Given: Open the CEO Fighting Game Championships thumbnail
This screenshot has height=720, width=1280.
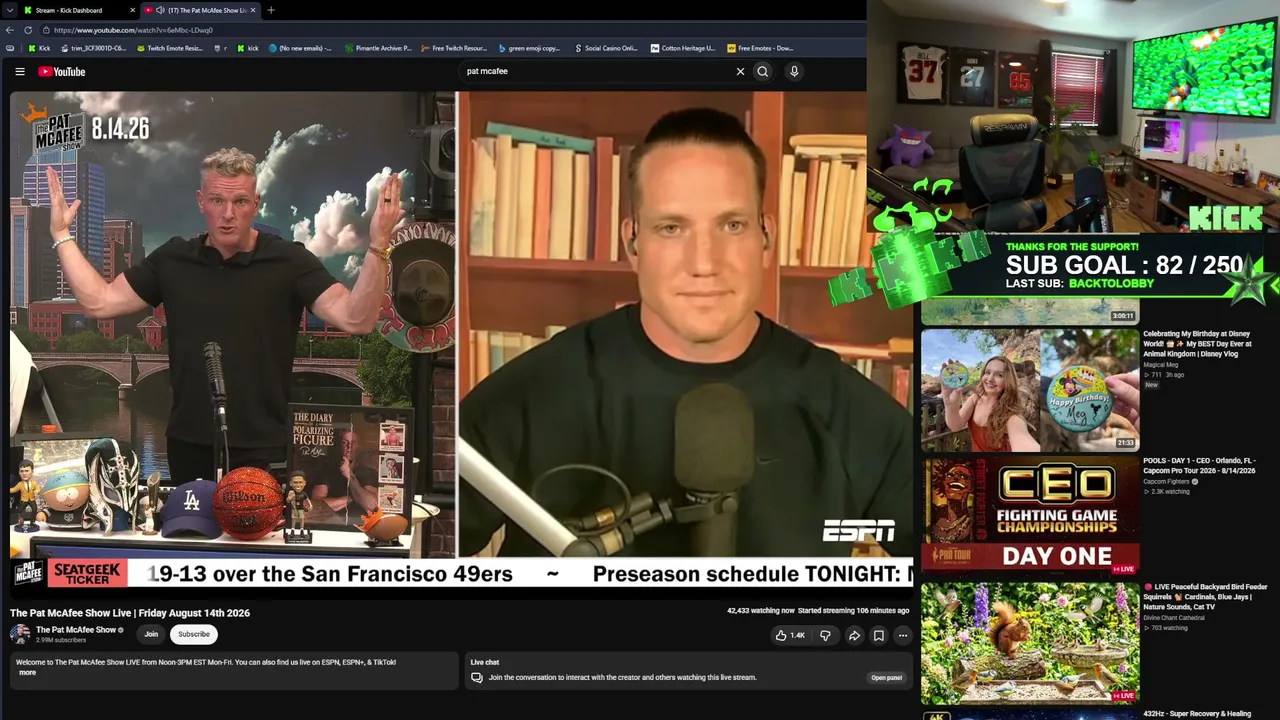Looking at the screenshot, I should (1030, 517).
